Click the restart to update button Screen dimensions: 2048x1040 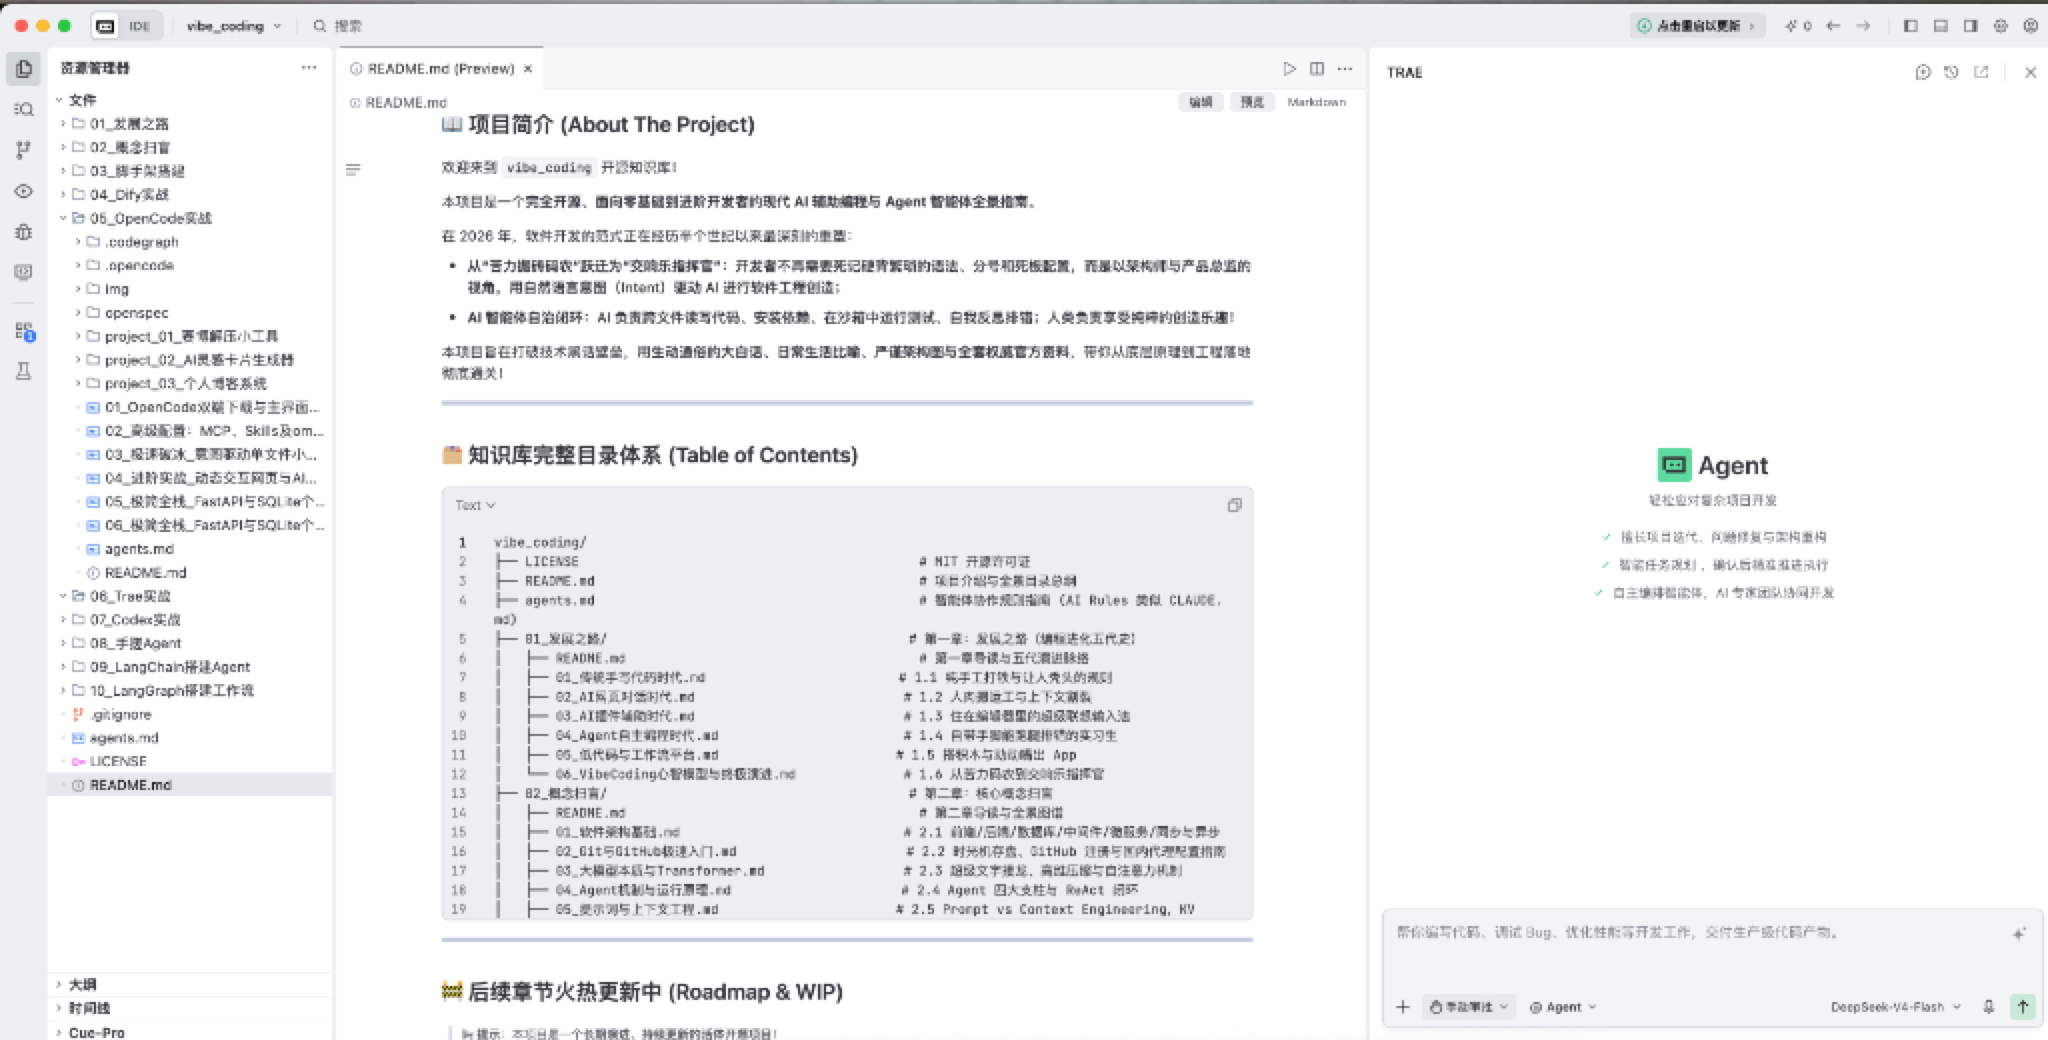[1697, 26]
